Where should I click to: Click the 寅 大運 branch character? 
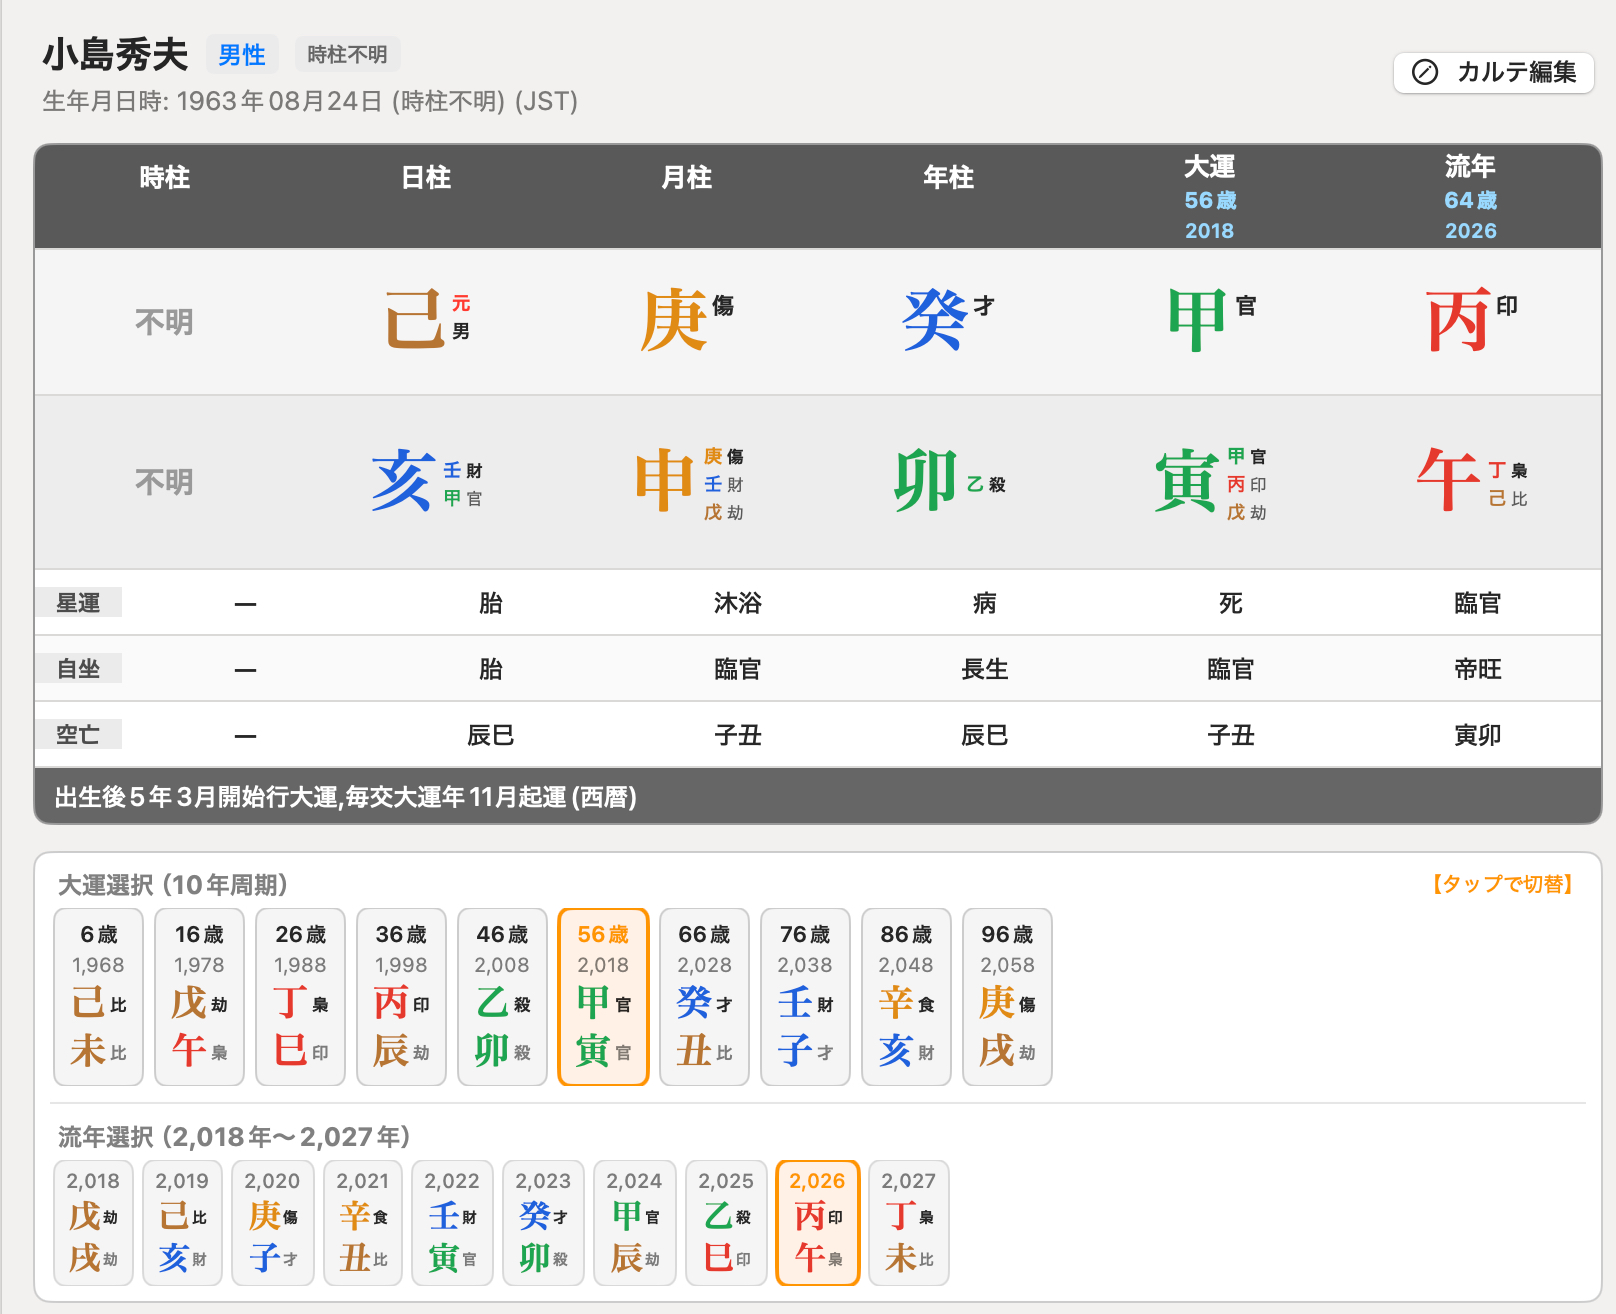(x=1186, y=480)
